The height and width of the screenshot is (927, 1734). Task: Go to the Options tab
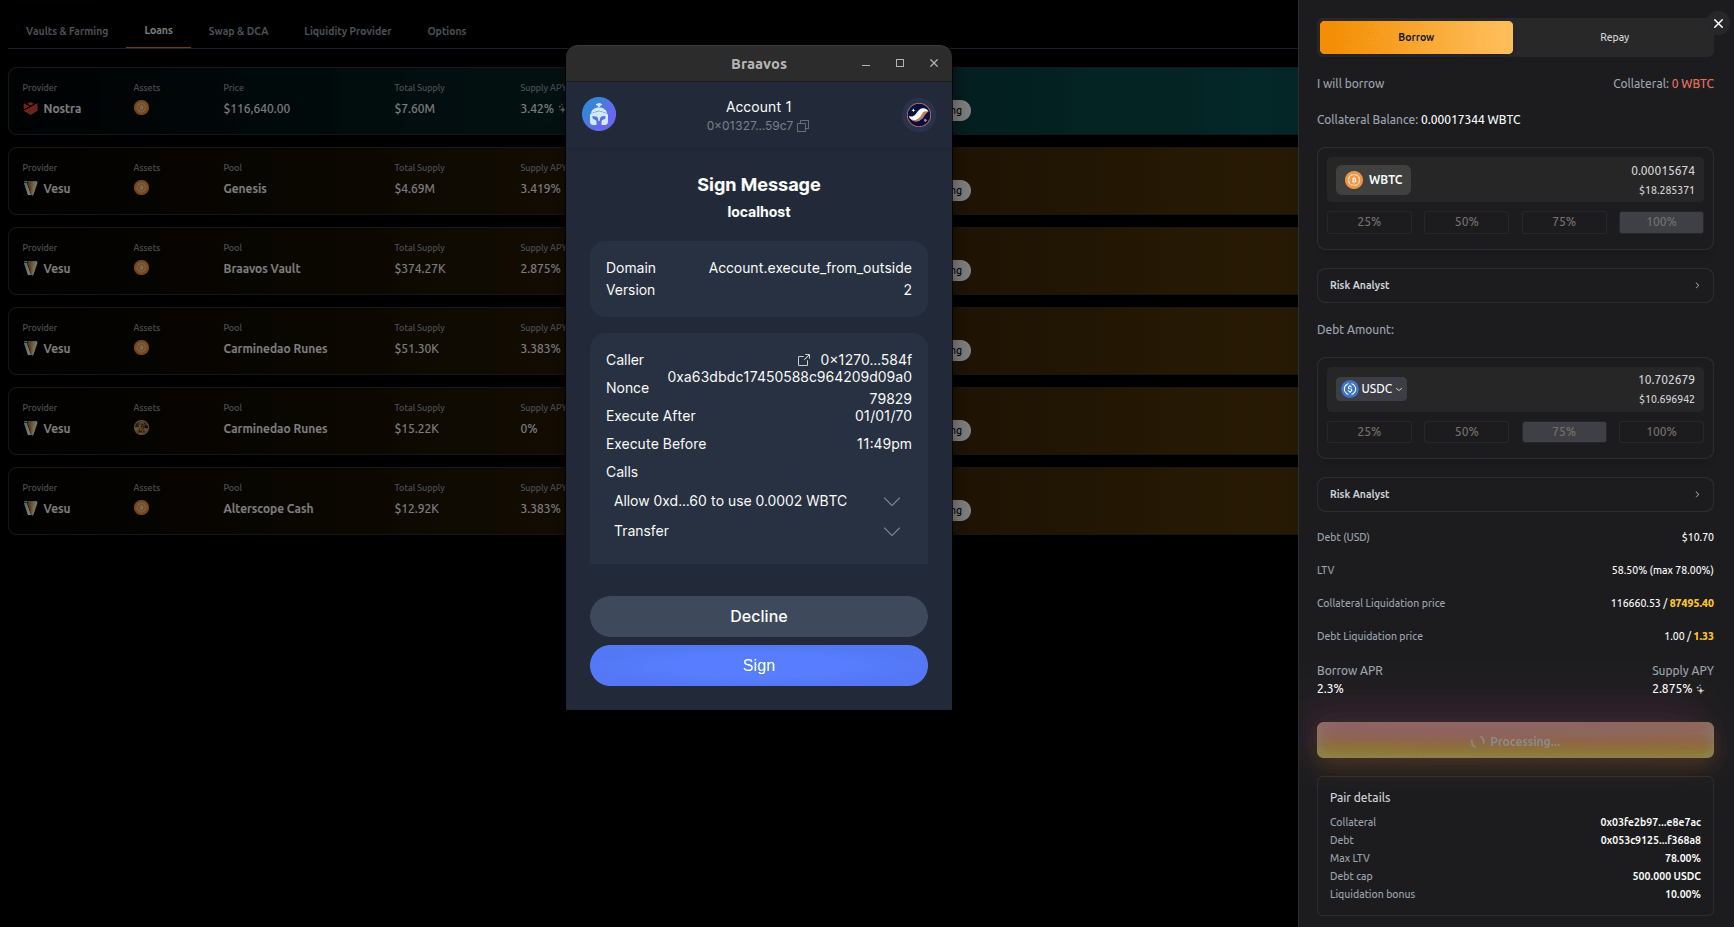(447, 31)
